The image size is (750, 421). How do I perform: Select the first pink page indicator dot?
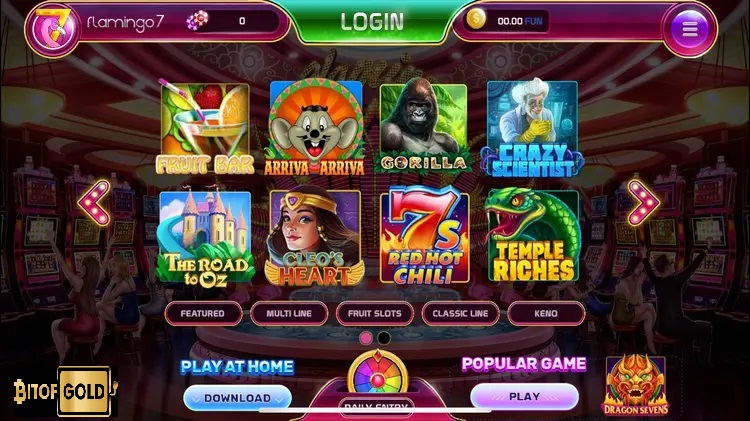coord(366,338)
